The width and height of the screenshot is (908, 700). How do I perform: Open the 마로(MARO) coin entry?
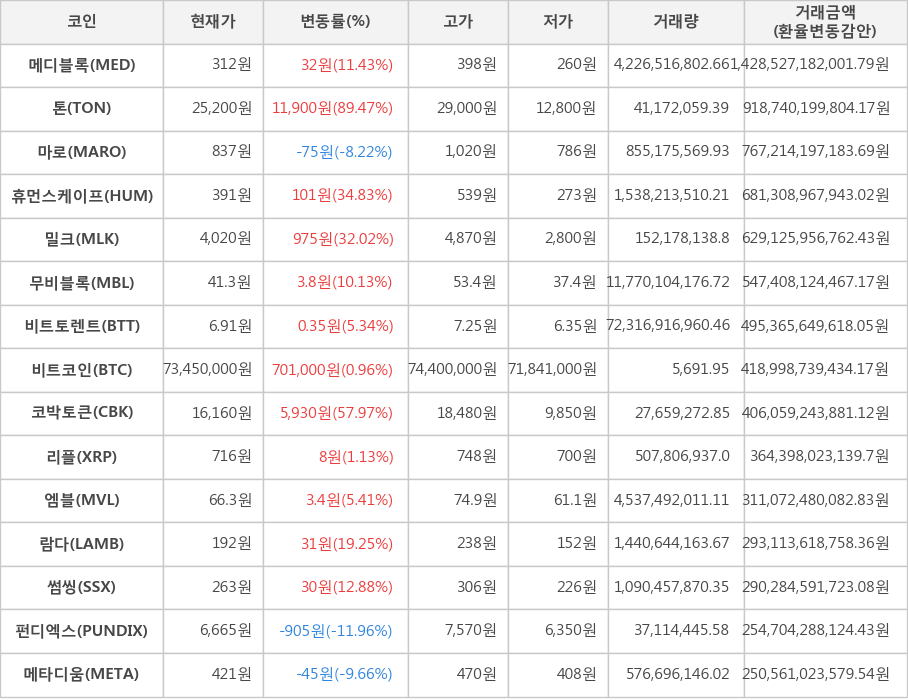tap(82, 152)
